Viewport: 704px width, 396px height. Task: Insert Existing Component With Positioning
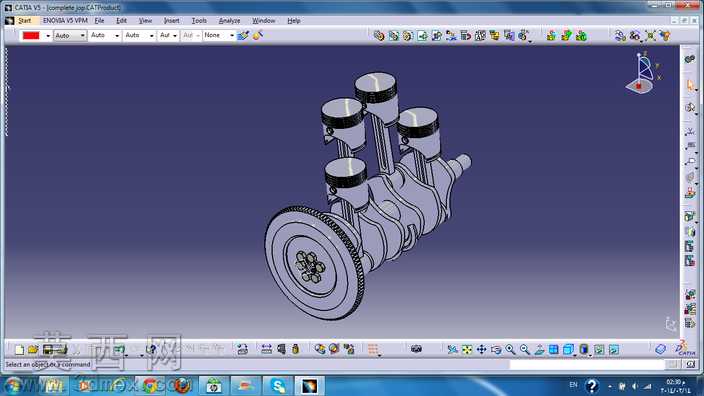[x=436, y=35]
